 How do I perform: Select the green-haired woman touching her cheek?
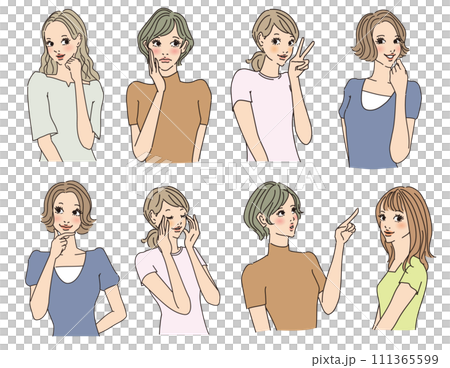click(169, 85)
